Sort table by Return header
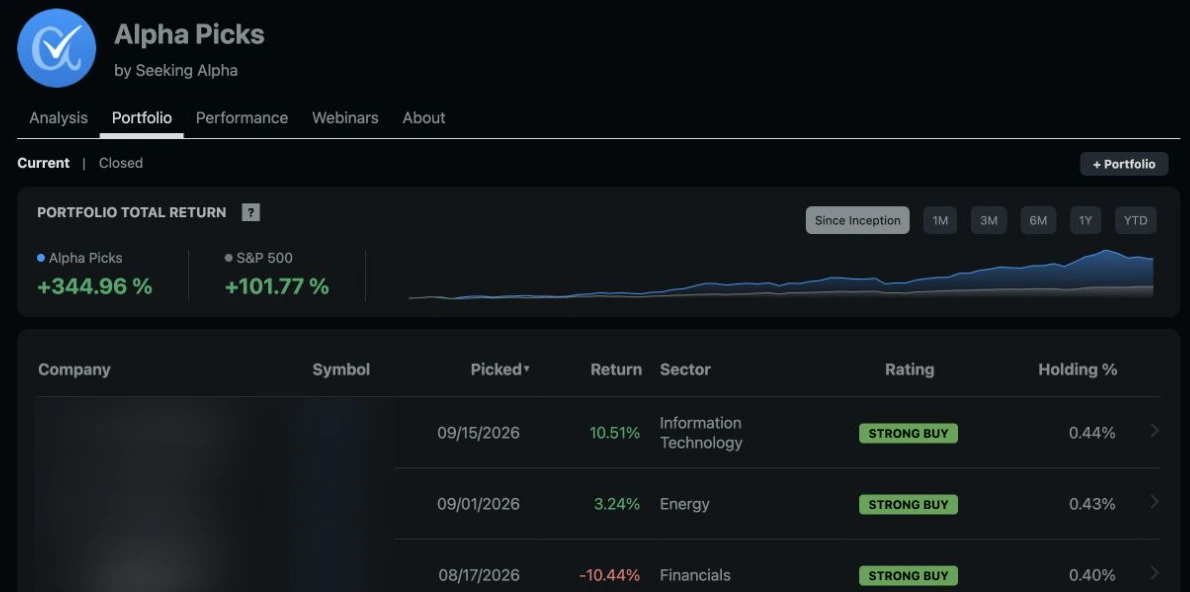1190x592 pixels. pos(616,370)
